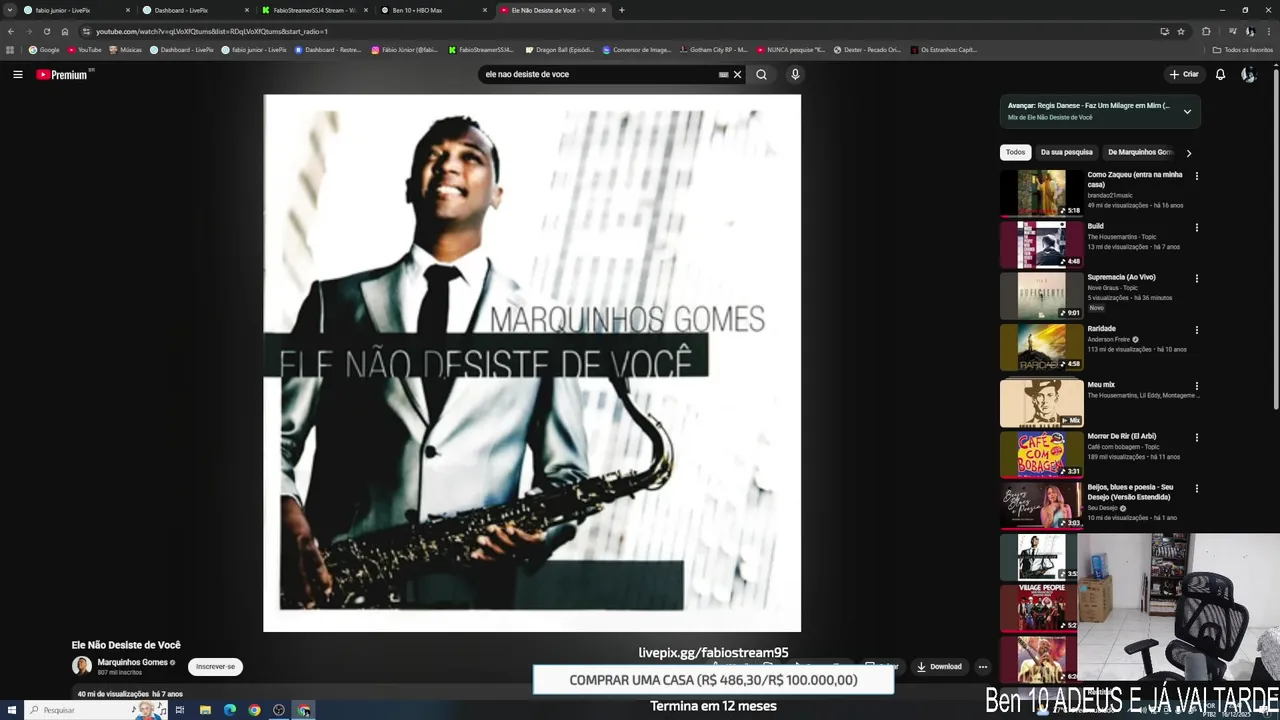Open 'Supremacia (Ao Vivo)' video title
Screen dimensions: 1280x720
[x=1121, y=277]
